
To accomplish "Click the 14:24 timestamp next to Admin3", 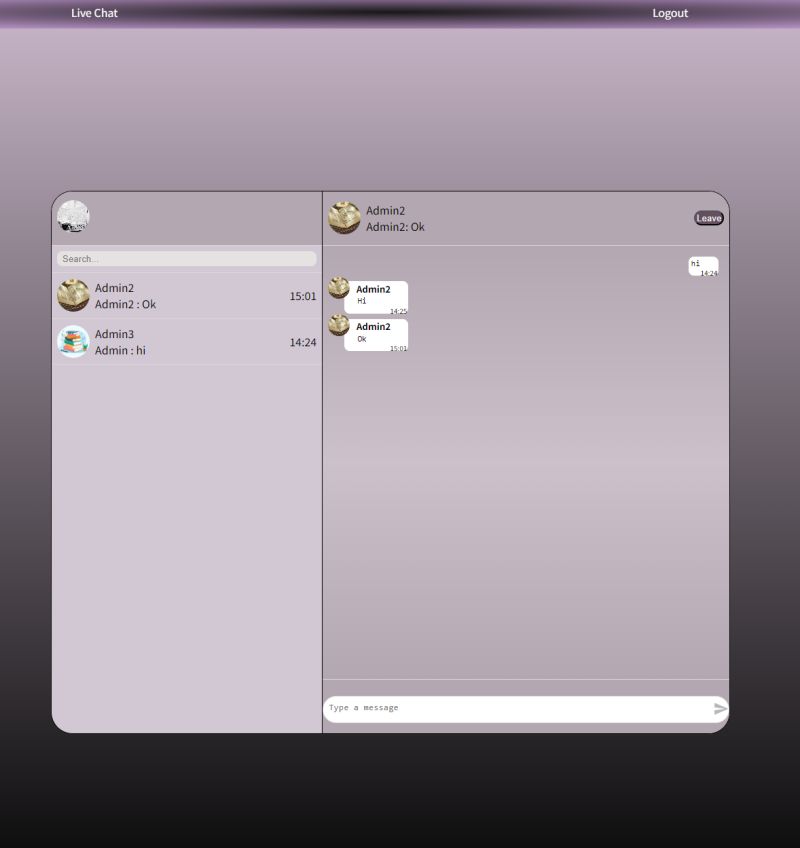I will (x=303, y=342).
